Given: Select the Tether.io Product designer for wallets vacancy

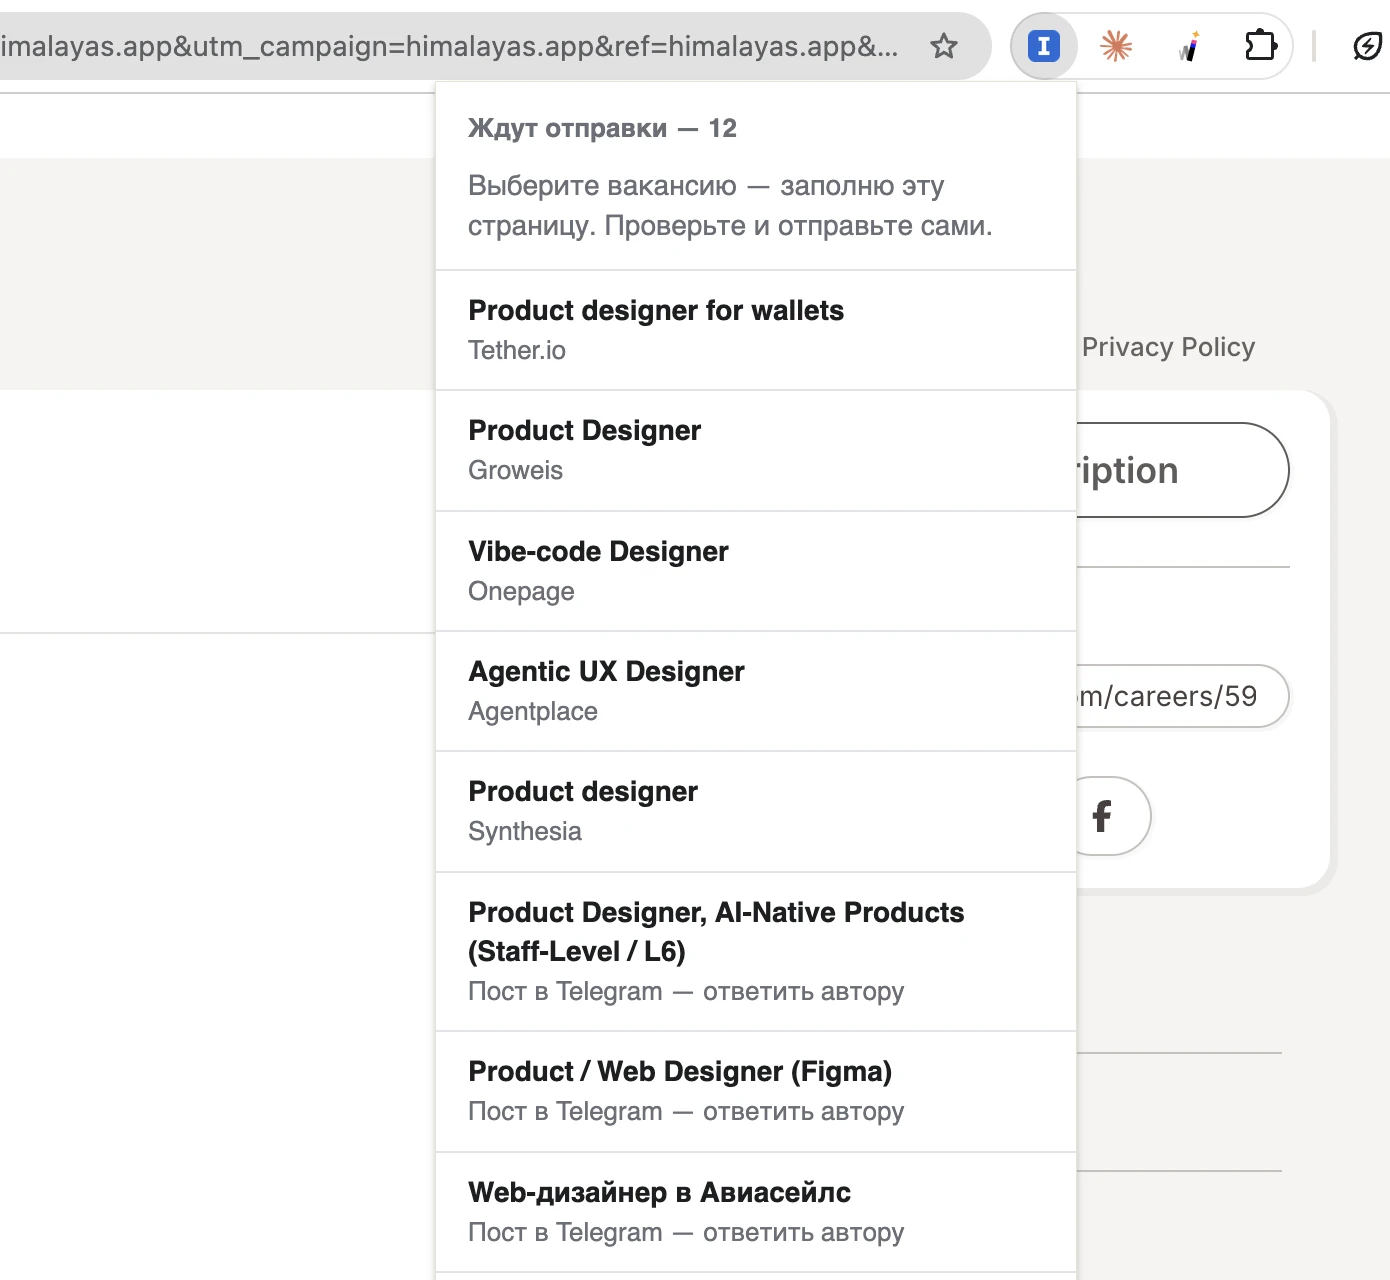Looking at the screenshot, I should (756, 330).
